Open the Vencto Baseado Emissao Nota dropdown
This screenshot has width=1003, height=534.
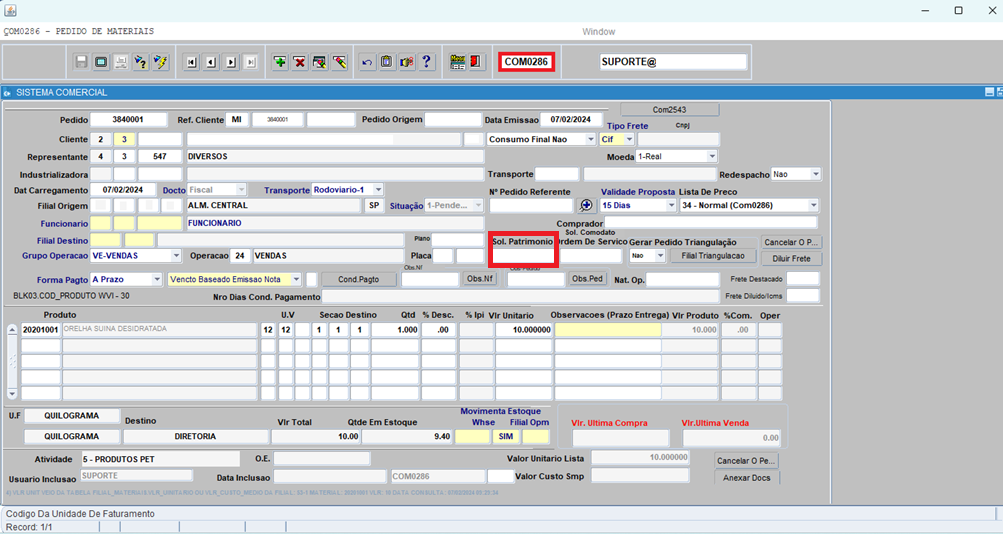(x=296, y=279)
